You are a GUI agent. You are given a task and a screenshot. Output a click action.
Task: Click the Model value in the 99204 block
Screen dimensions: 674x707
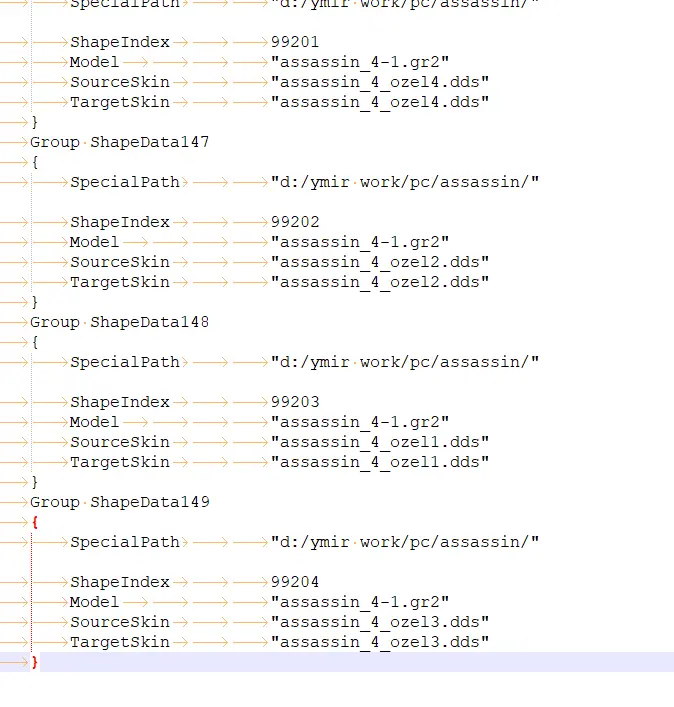point(360,602)
